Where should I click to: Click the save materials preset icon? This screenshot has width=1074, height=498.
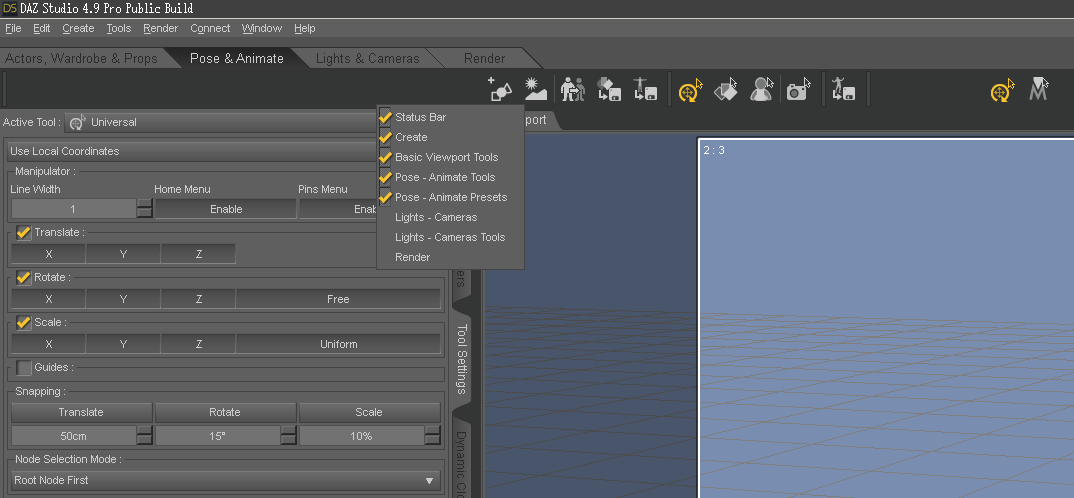(608, 90)
